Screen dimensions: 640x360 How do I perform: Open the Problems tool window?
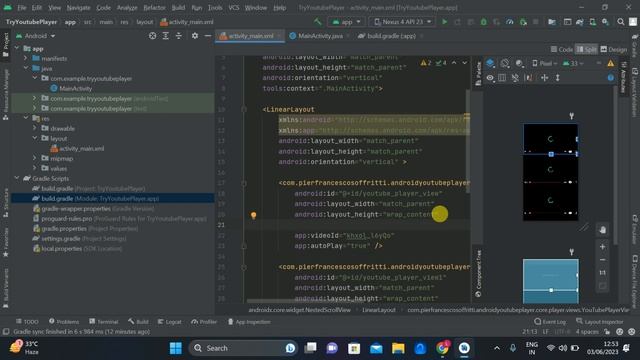point(64,322)
